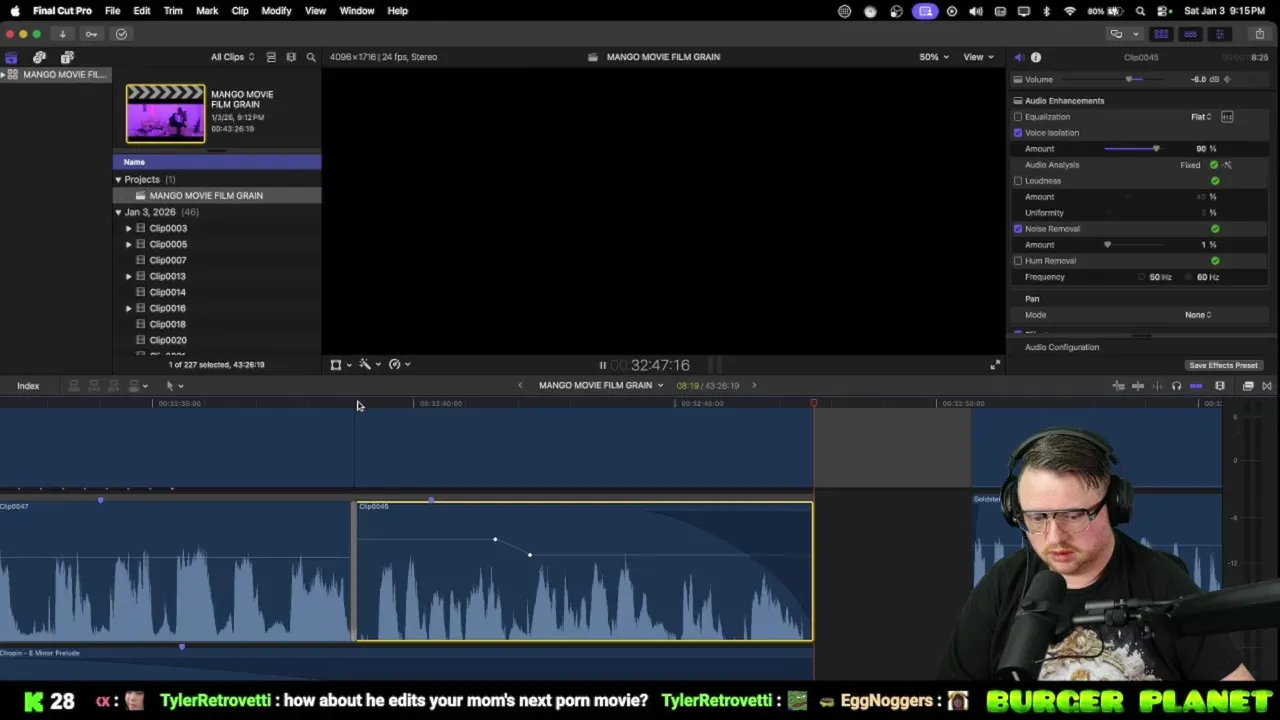Select the 50 Hz frequency radio button
Image resolution: width=1280 pixels, height=720 pixels.
tap(1142, 277)
